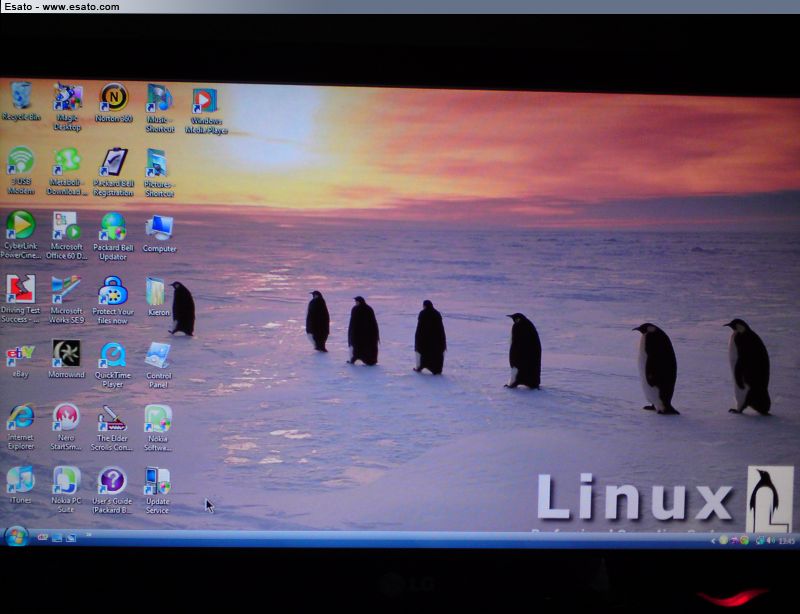Open Norton 360 desktop icon
Image resolution: width=800 pixels, height=614 pixels.
coord(113,103)
